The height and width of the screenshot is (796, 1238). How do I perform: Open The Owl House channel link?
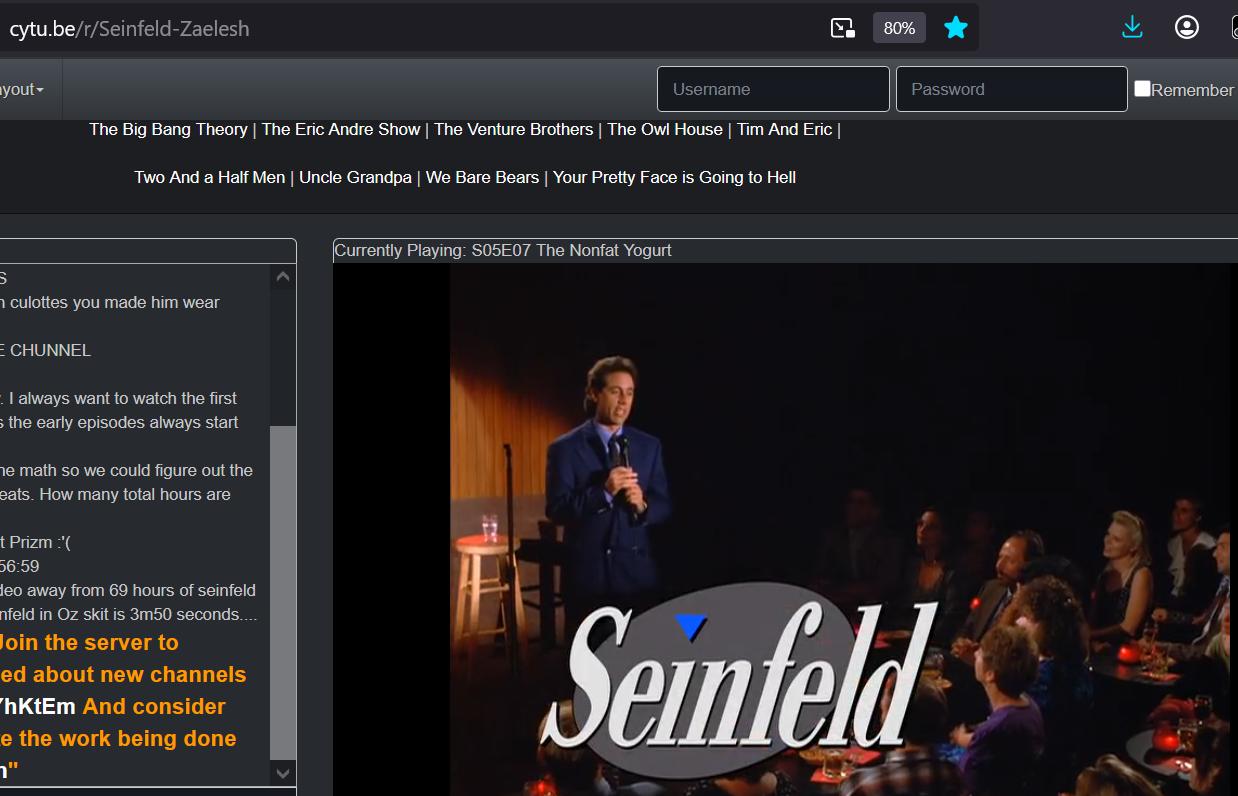665,129
